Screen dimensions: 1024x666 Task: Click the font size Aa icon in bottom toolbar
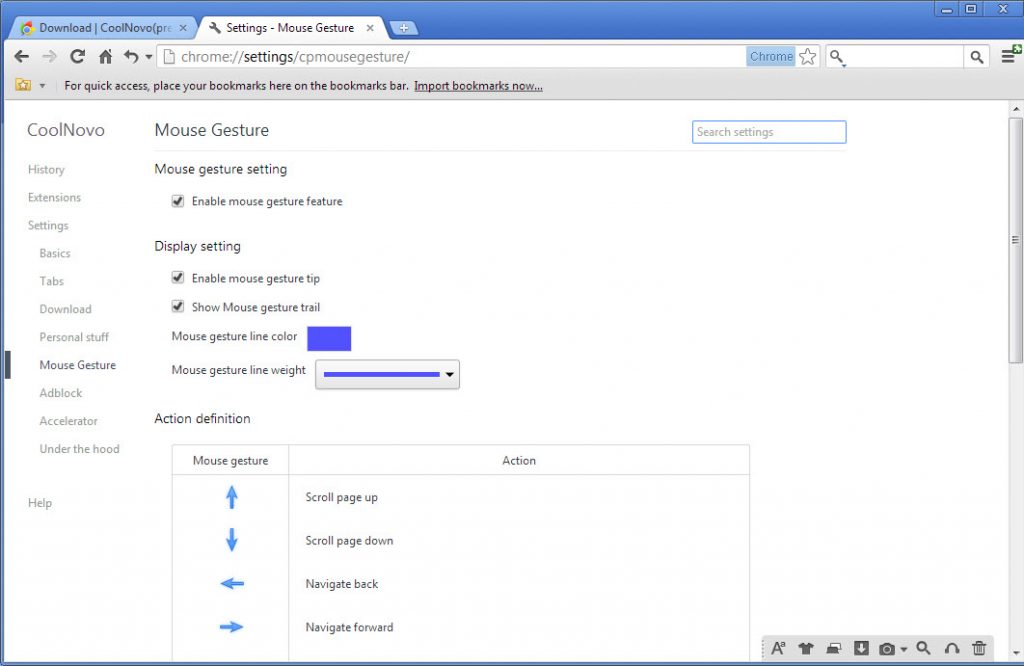(778, 648)
